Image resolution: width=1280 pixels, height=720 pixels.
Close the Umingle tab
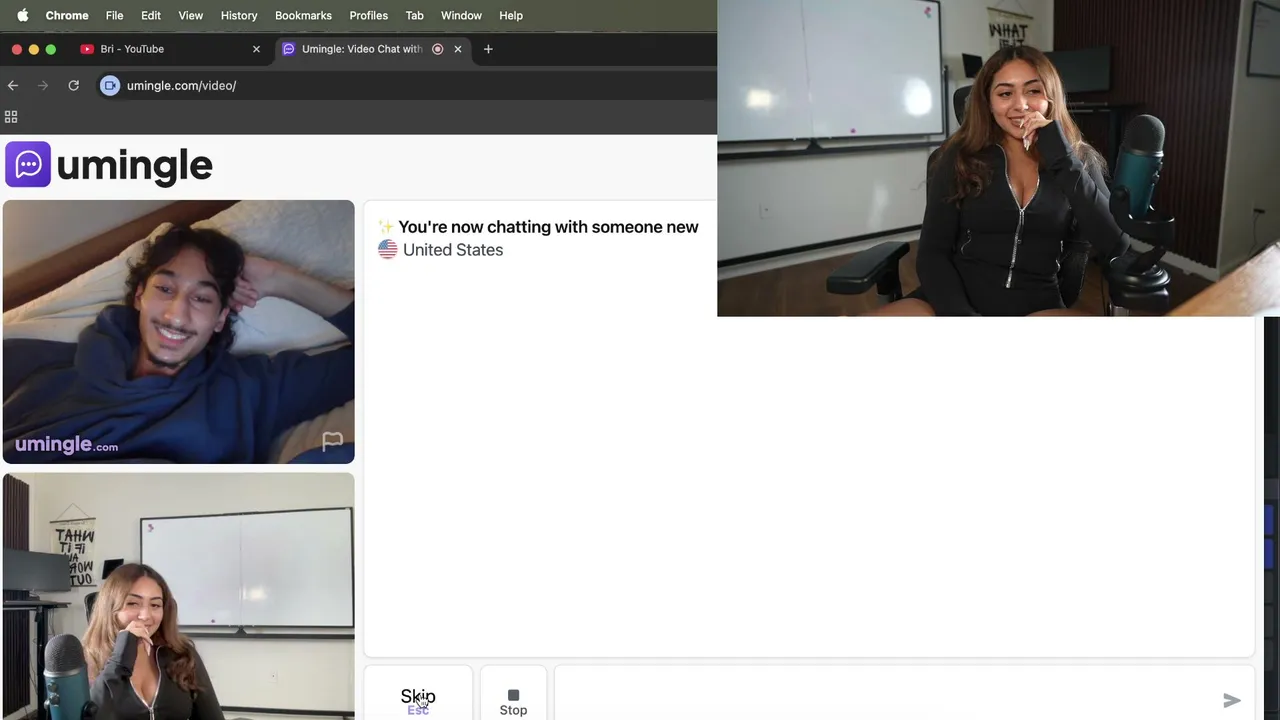pyautogui.click(x=458, y=49)
